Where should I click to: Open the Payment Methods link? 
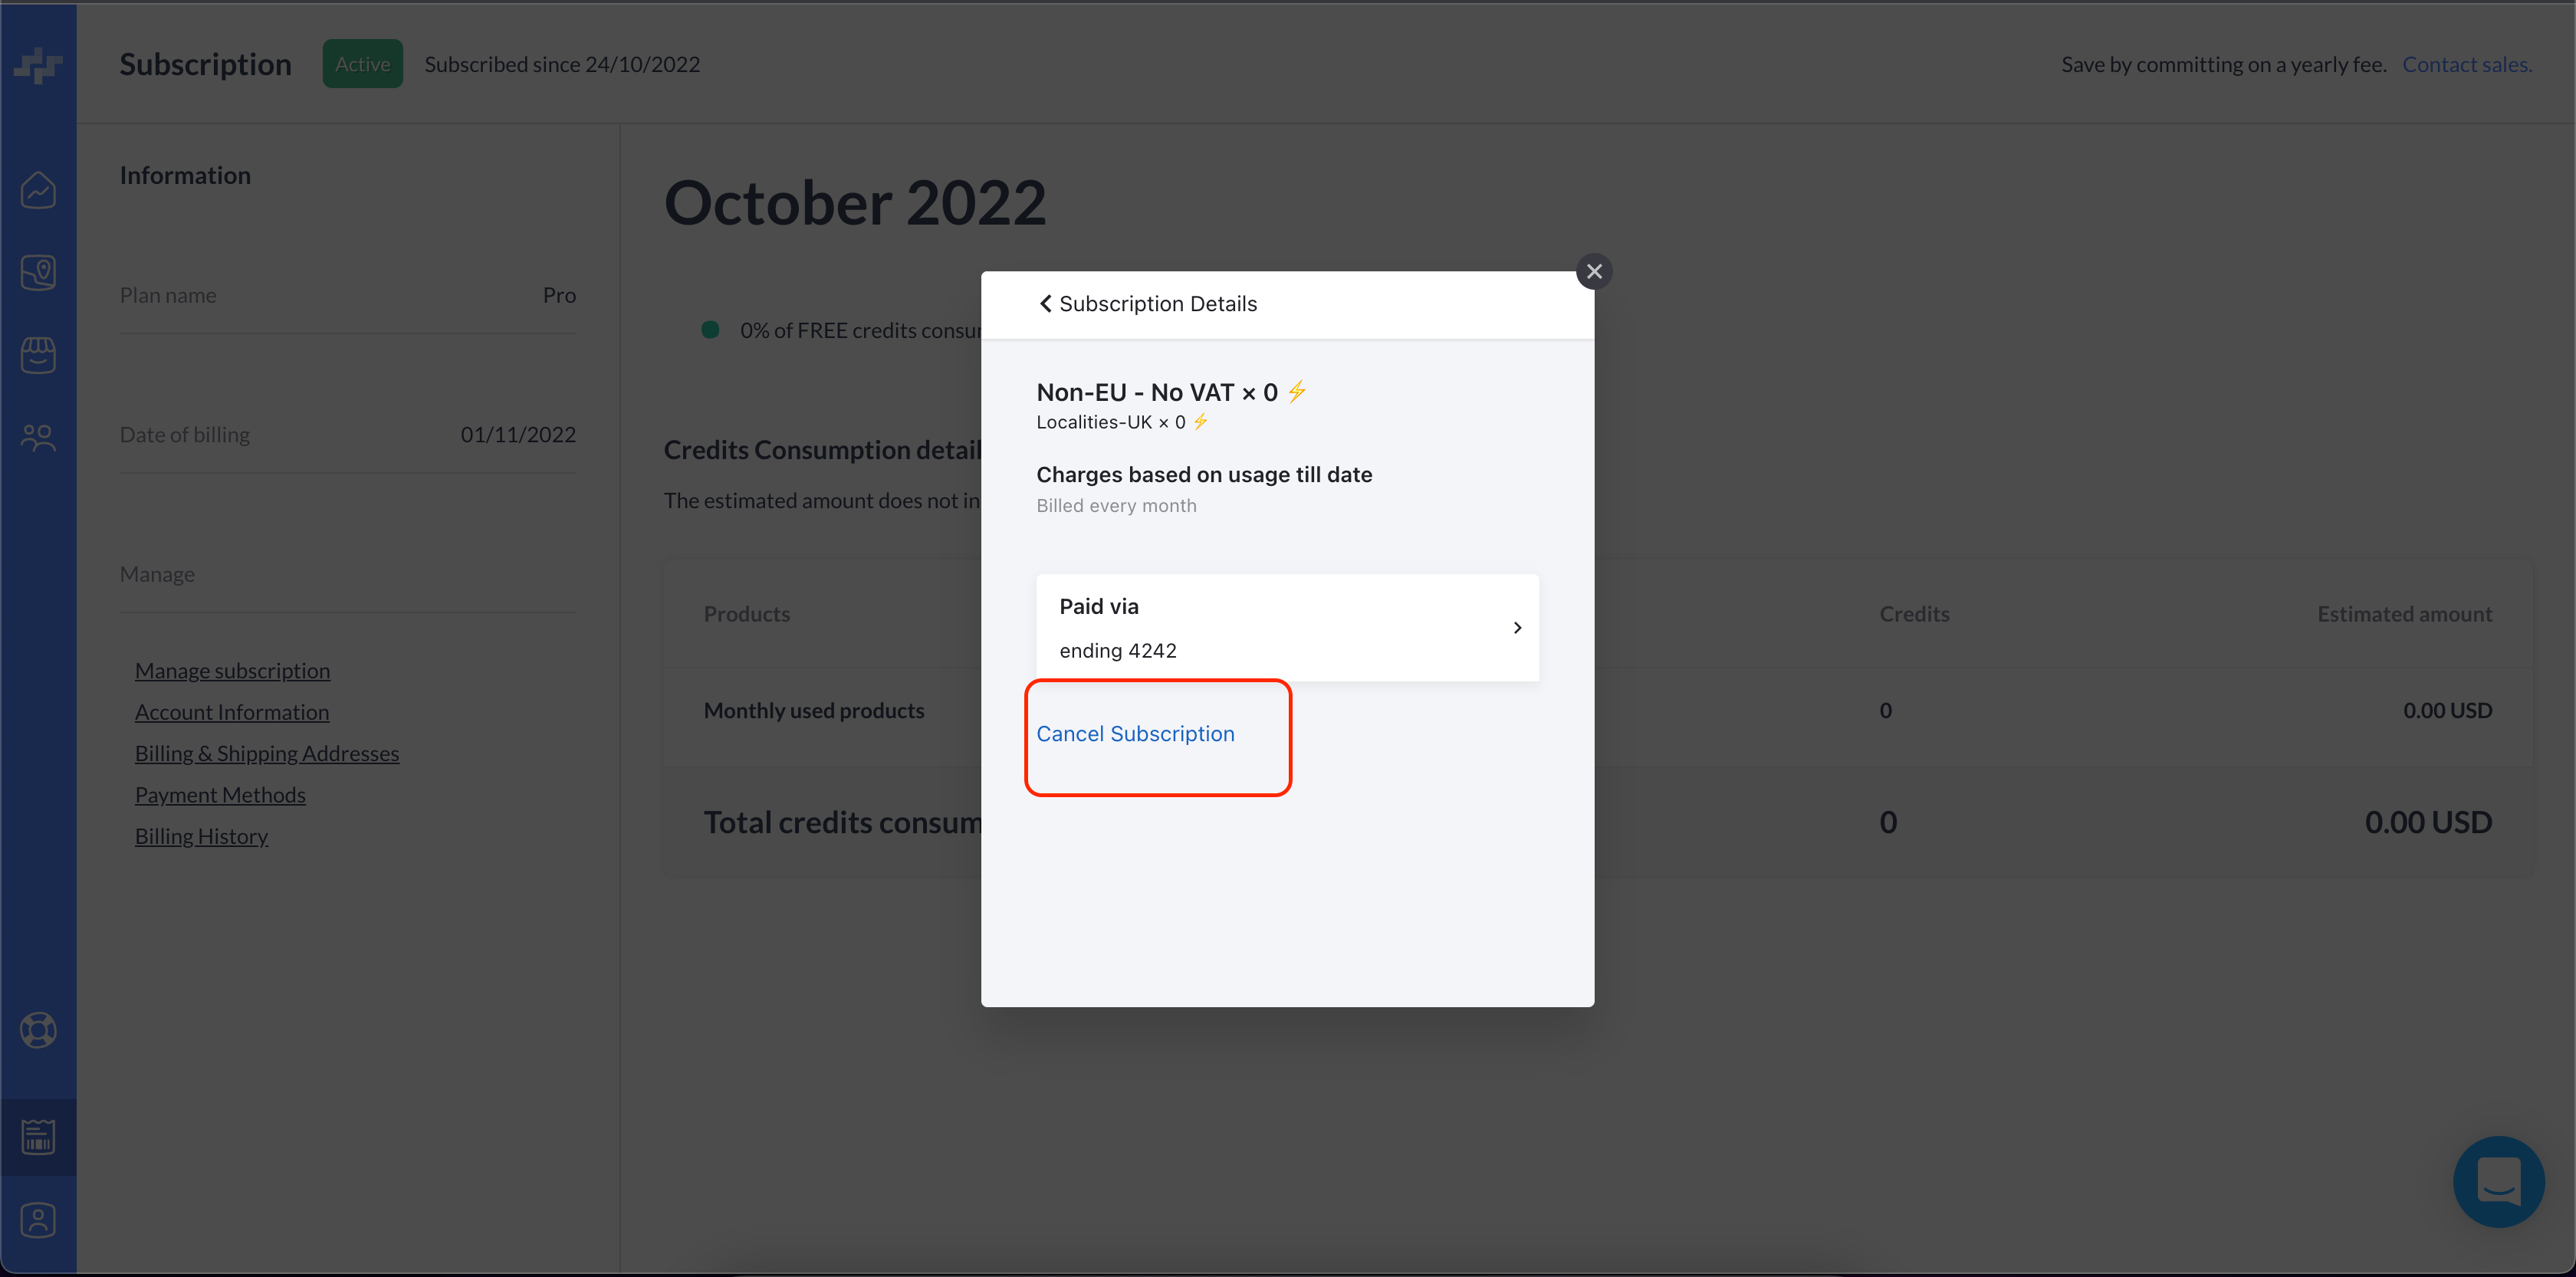click(x=220, y=795)
